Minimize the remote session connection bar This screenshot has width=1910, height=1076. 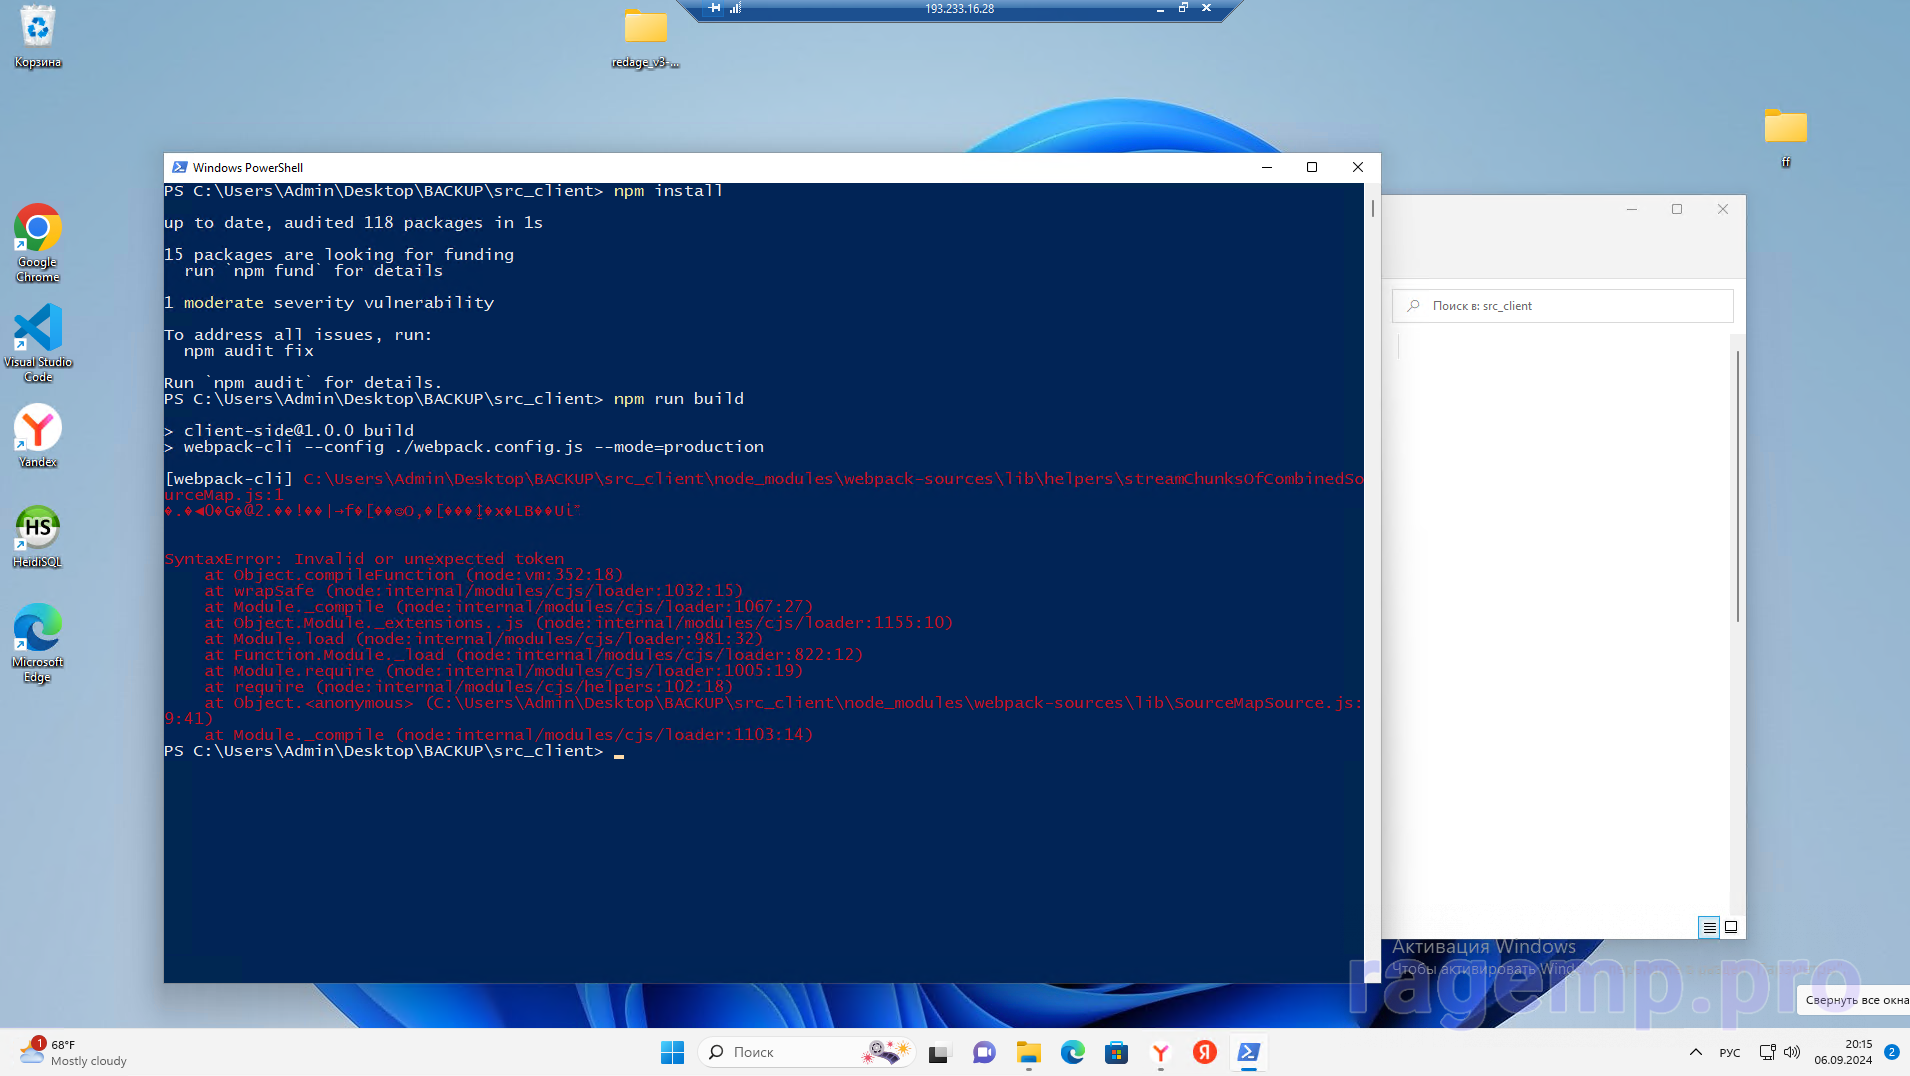(x=1160, y=8)
